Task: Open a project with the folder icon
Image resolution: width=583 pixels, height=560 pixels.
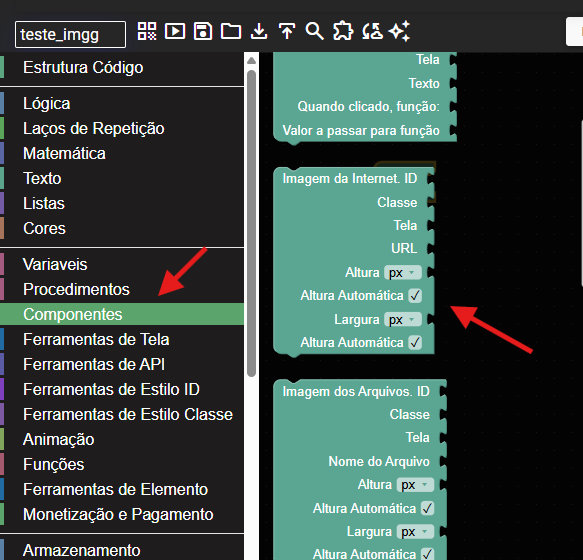Action: tap(231, 31)
